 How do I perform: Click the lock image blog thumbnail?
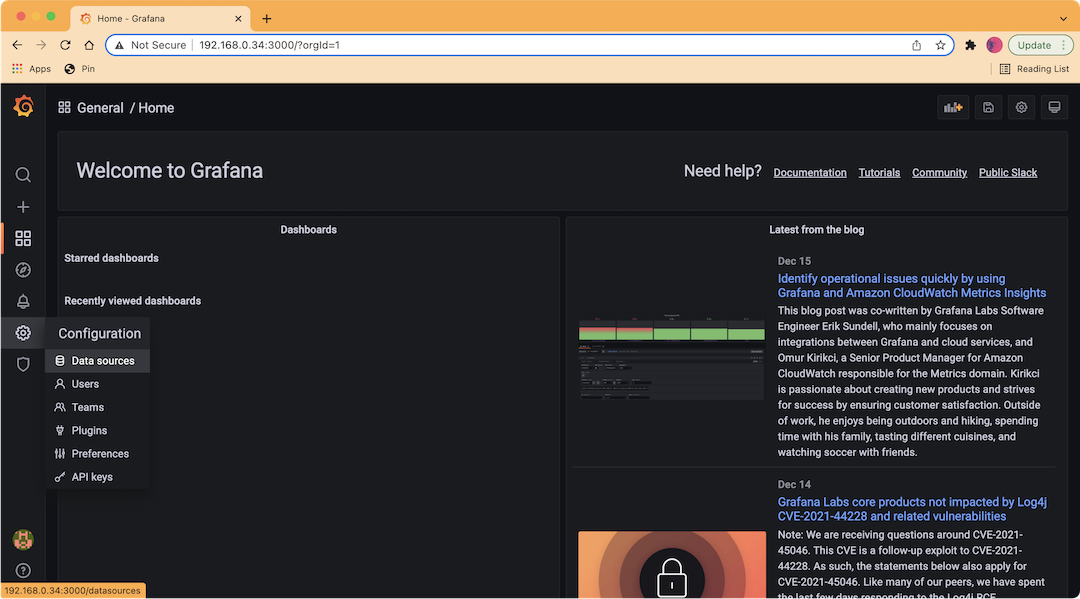pos(672,564)
